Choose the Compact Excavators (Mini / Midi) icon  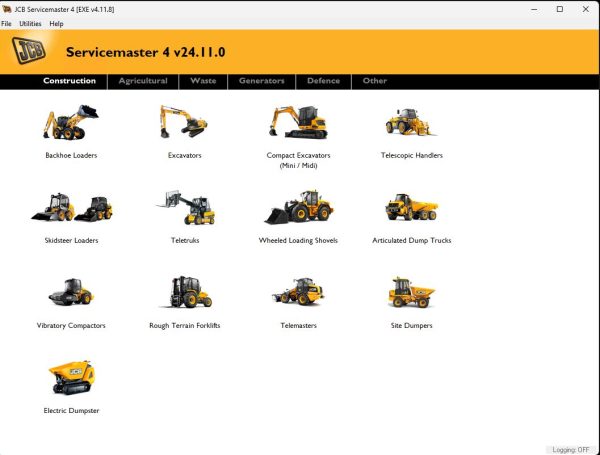coord(298,122)
